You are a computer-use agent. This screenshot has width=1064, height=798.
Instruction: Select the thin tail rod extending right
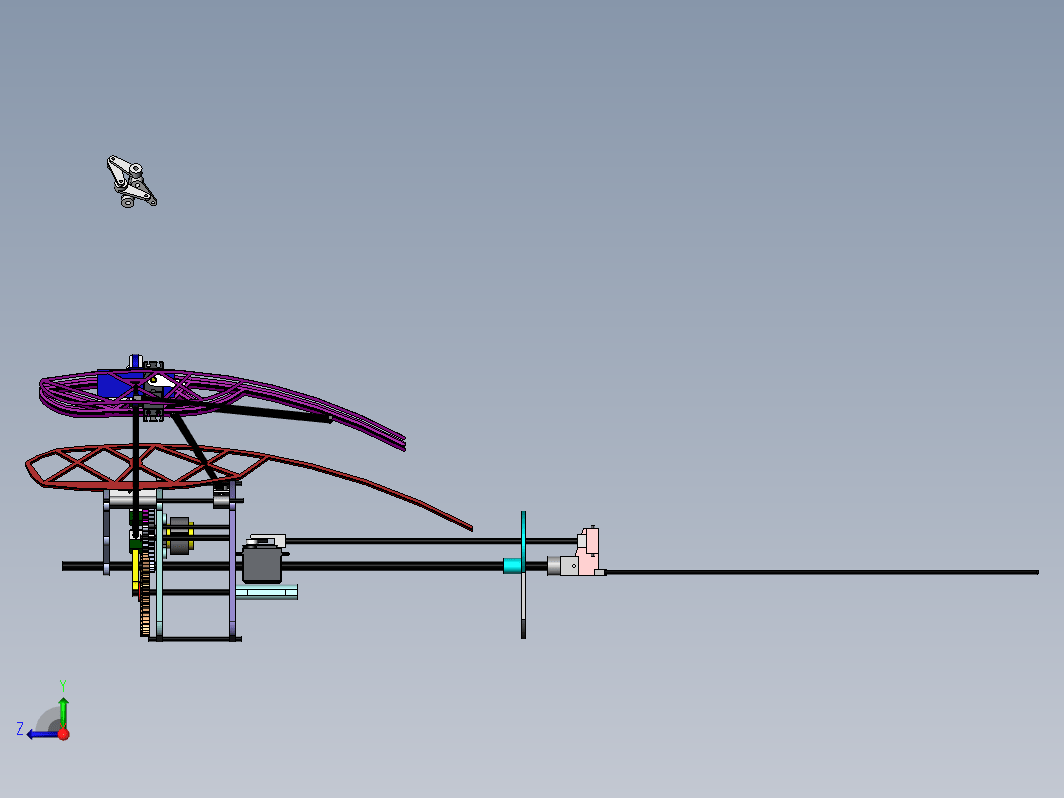(822, 573)
